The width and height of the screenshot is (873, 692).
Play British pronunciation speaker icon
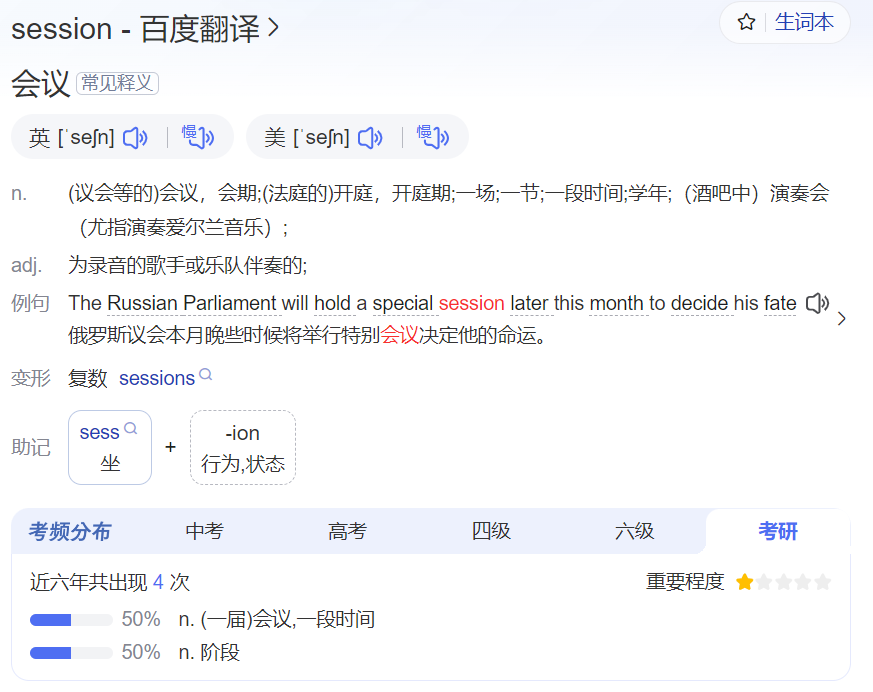135,138
